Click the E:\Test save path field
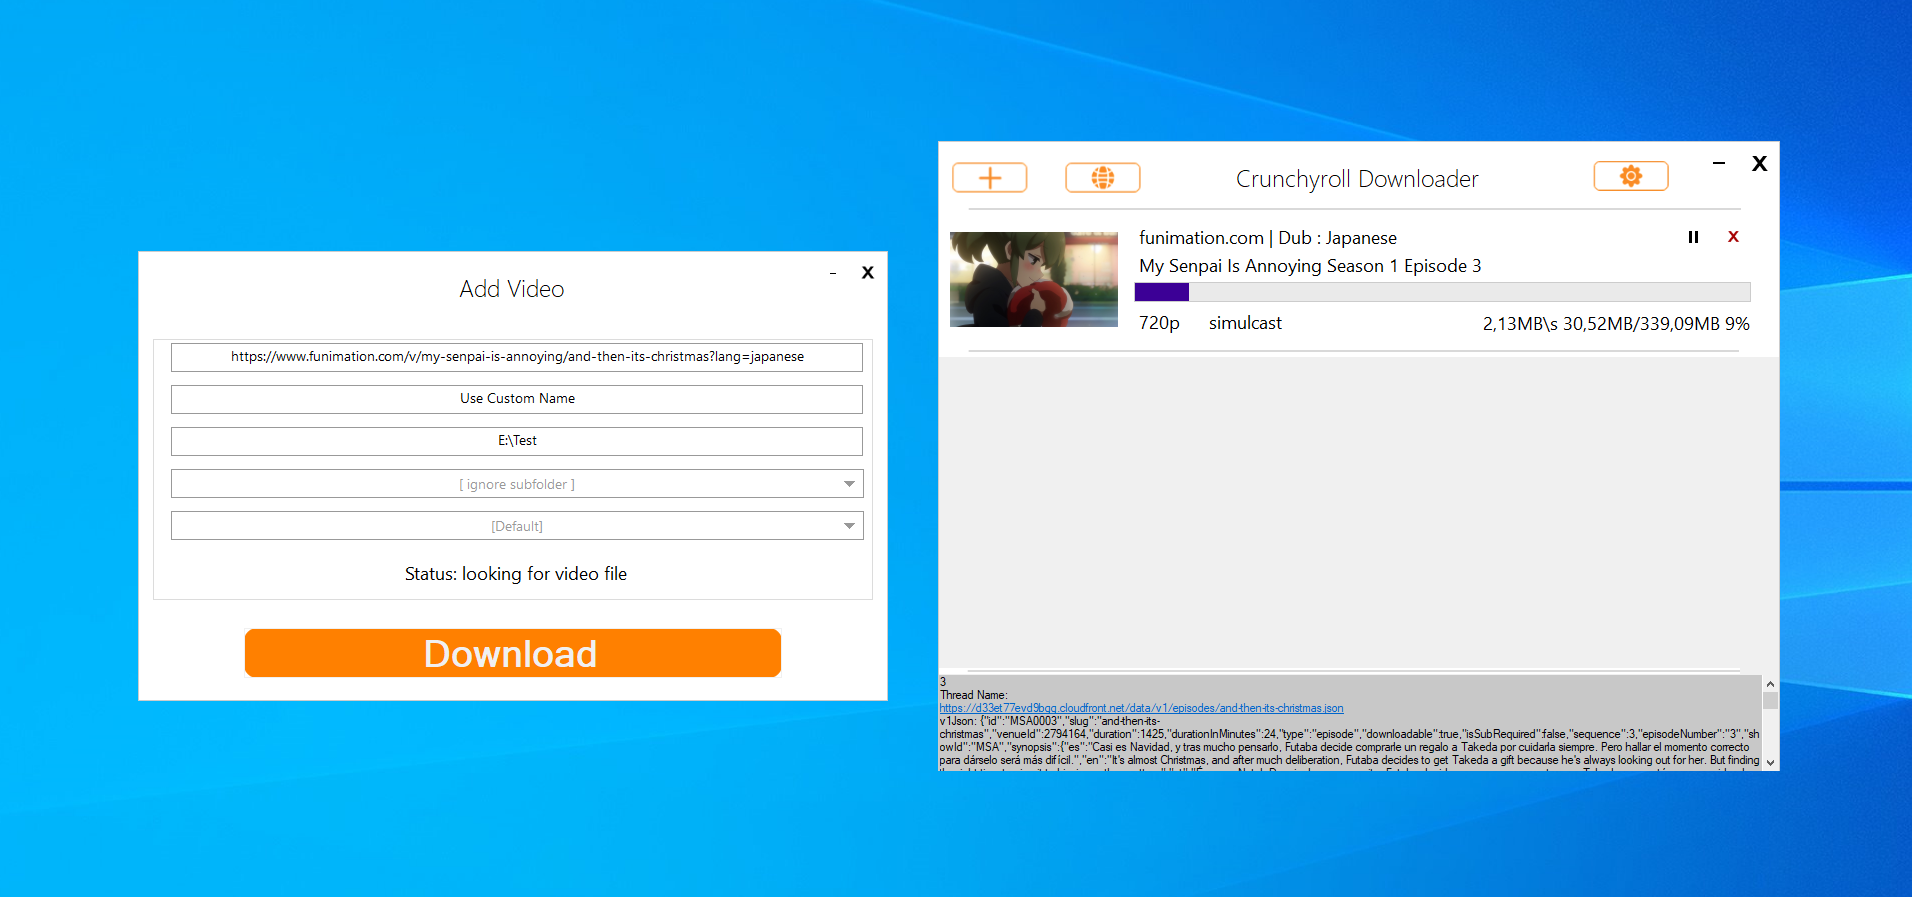 pyautogui.click(x=517, y=441)
